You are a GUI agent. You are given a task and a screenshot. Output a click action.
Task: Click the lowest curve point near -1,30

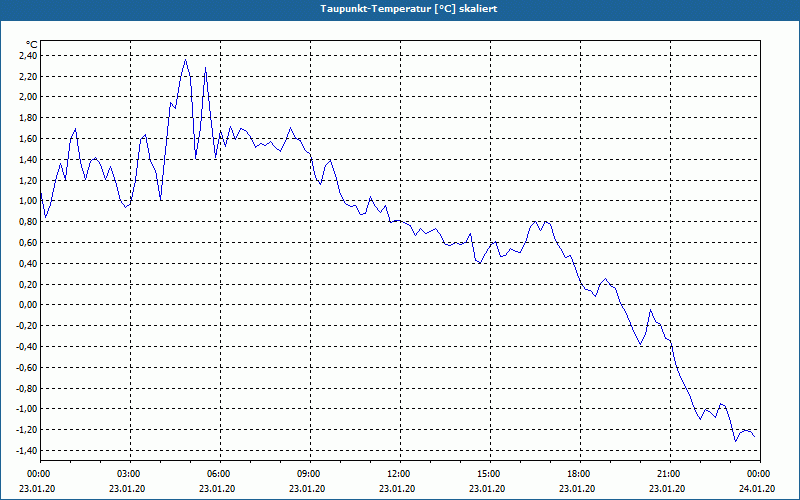(735, 441)
